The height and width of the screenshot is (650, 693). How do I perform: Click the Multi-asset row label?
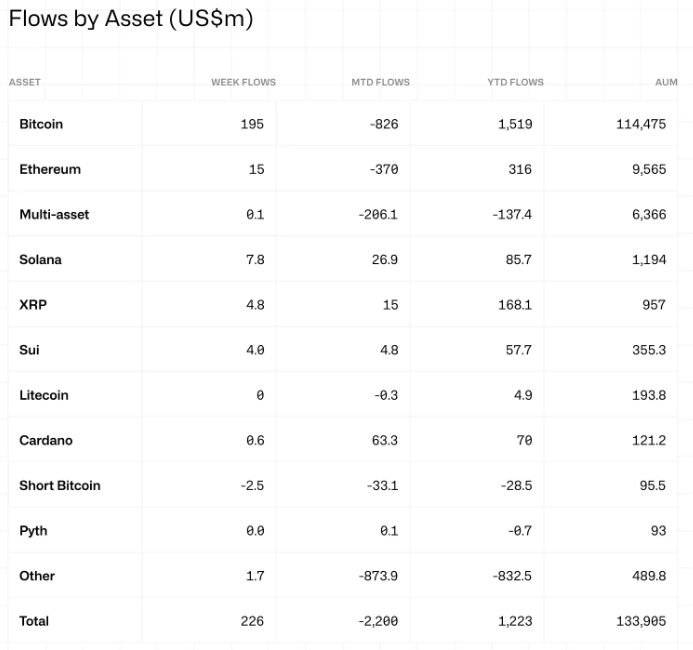click(54, 214)
